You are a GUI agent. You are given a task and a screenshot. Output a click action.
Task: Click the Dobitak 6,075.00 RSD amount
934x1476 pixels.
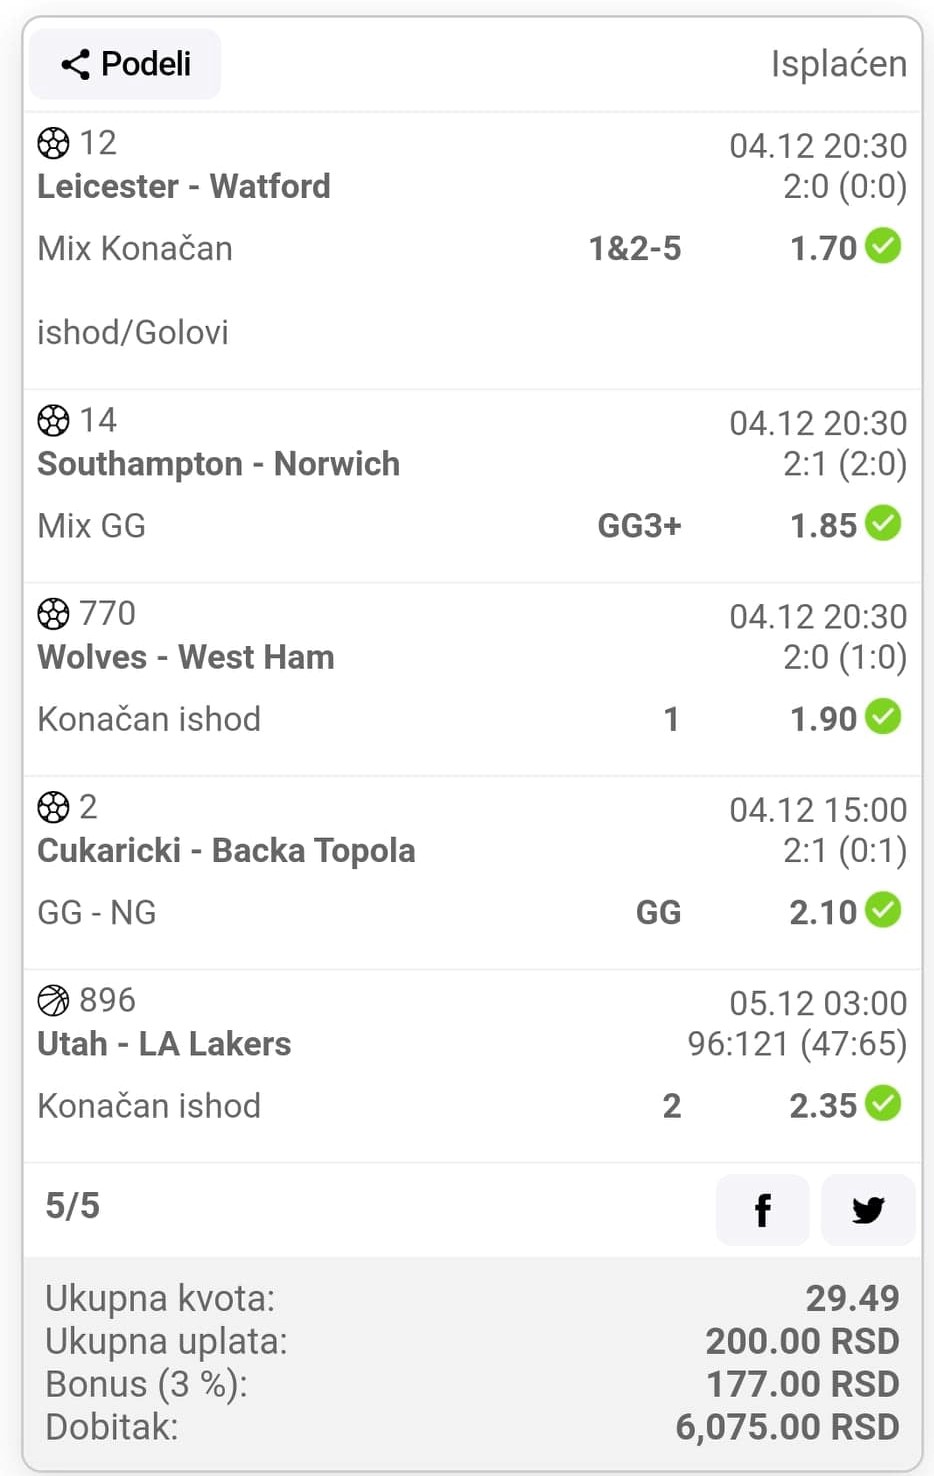(x=788, y=1427)
